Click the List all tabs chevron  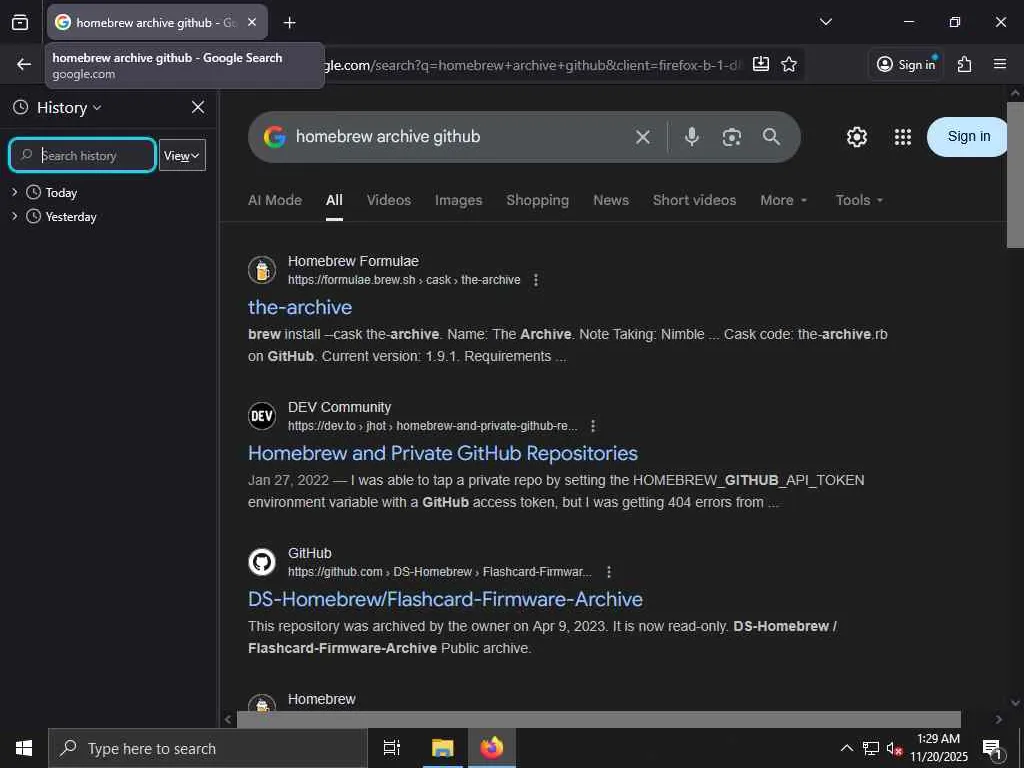(x=825, y=22)
